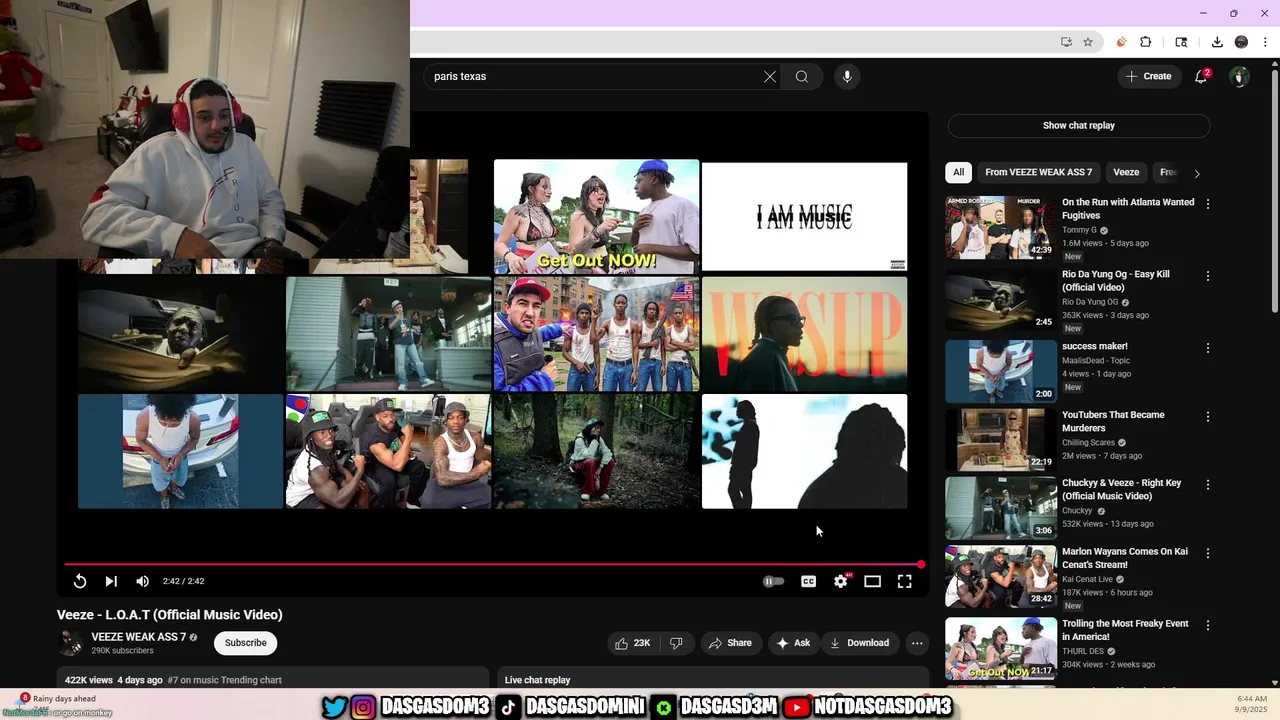Open options for success maker! video

1207,348
